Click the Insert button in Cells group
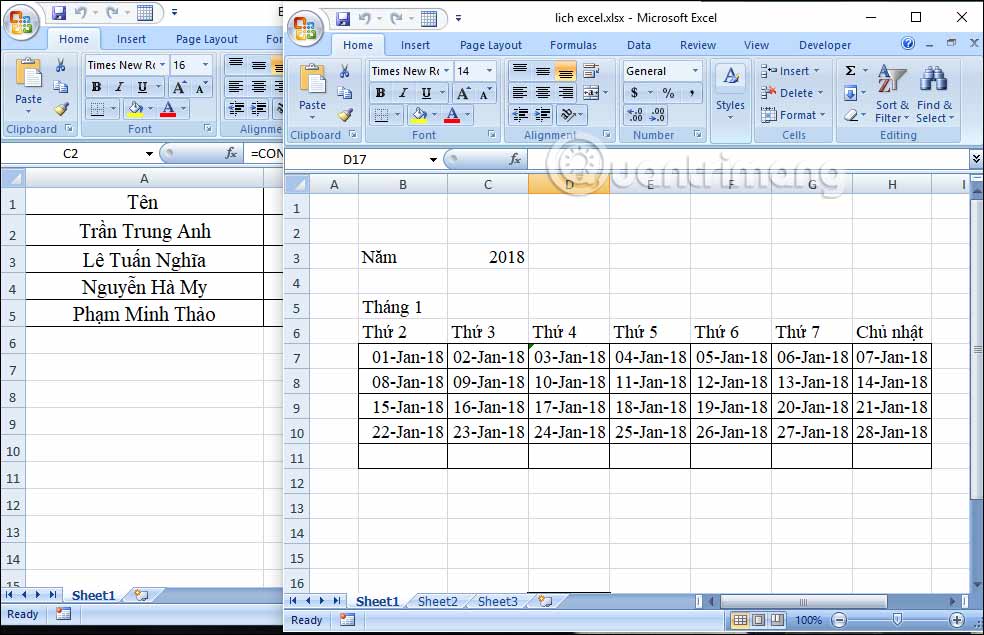Viewport: 984px width, 635px height. [x=792, y=70]
